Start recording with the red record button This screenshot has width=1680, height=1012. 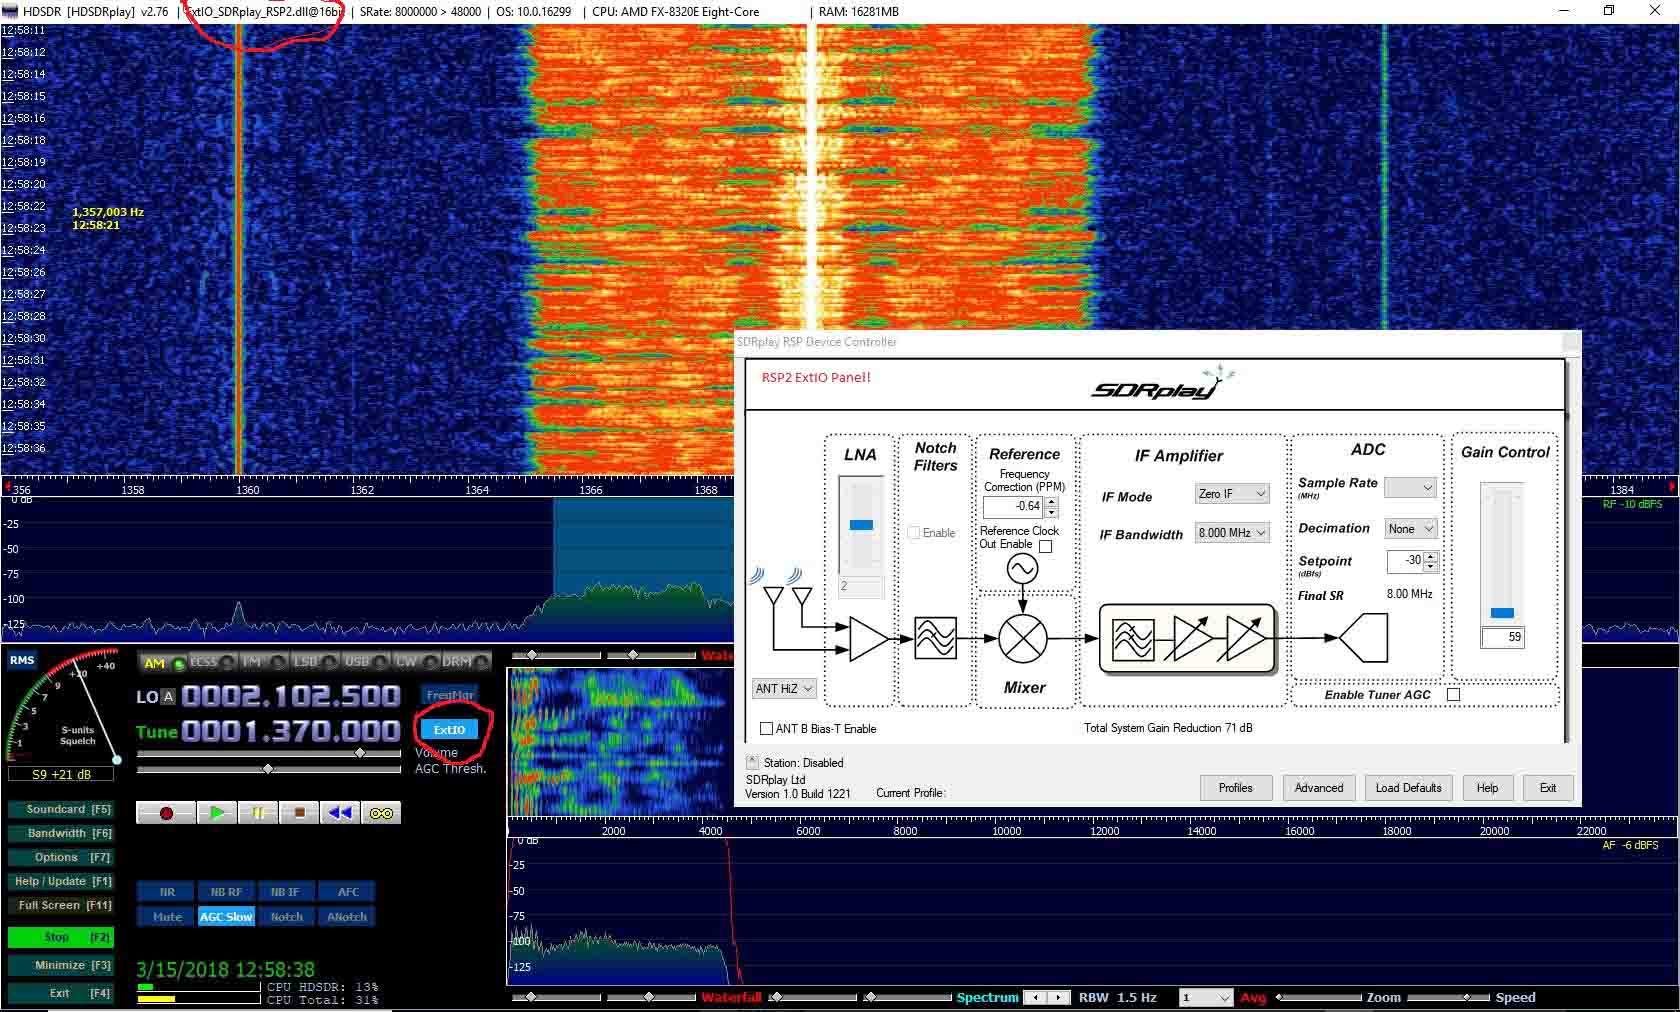(x=166, y=813)
